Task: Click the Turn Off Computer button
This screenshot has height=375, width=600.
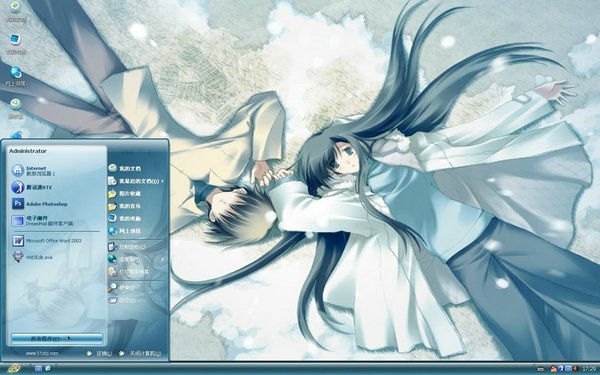Action: [140, 353]
